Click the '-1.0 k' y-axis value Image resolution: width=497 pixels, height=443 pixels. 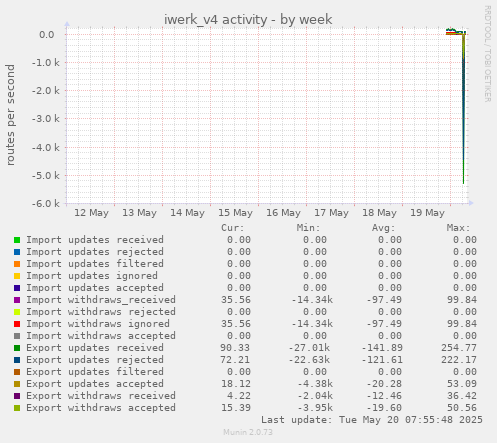(x=46, y=63)
